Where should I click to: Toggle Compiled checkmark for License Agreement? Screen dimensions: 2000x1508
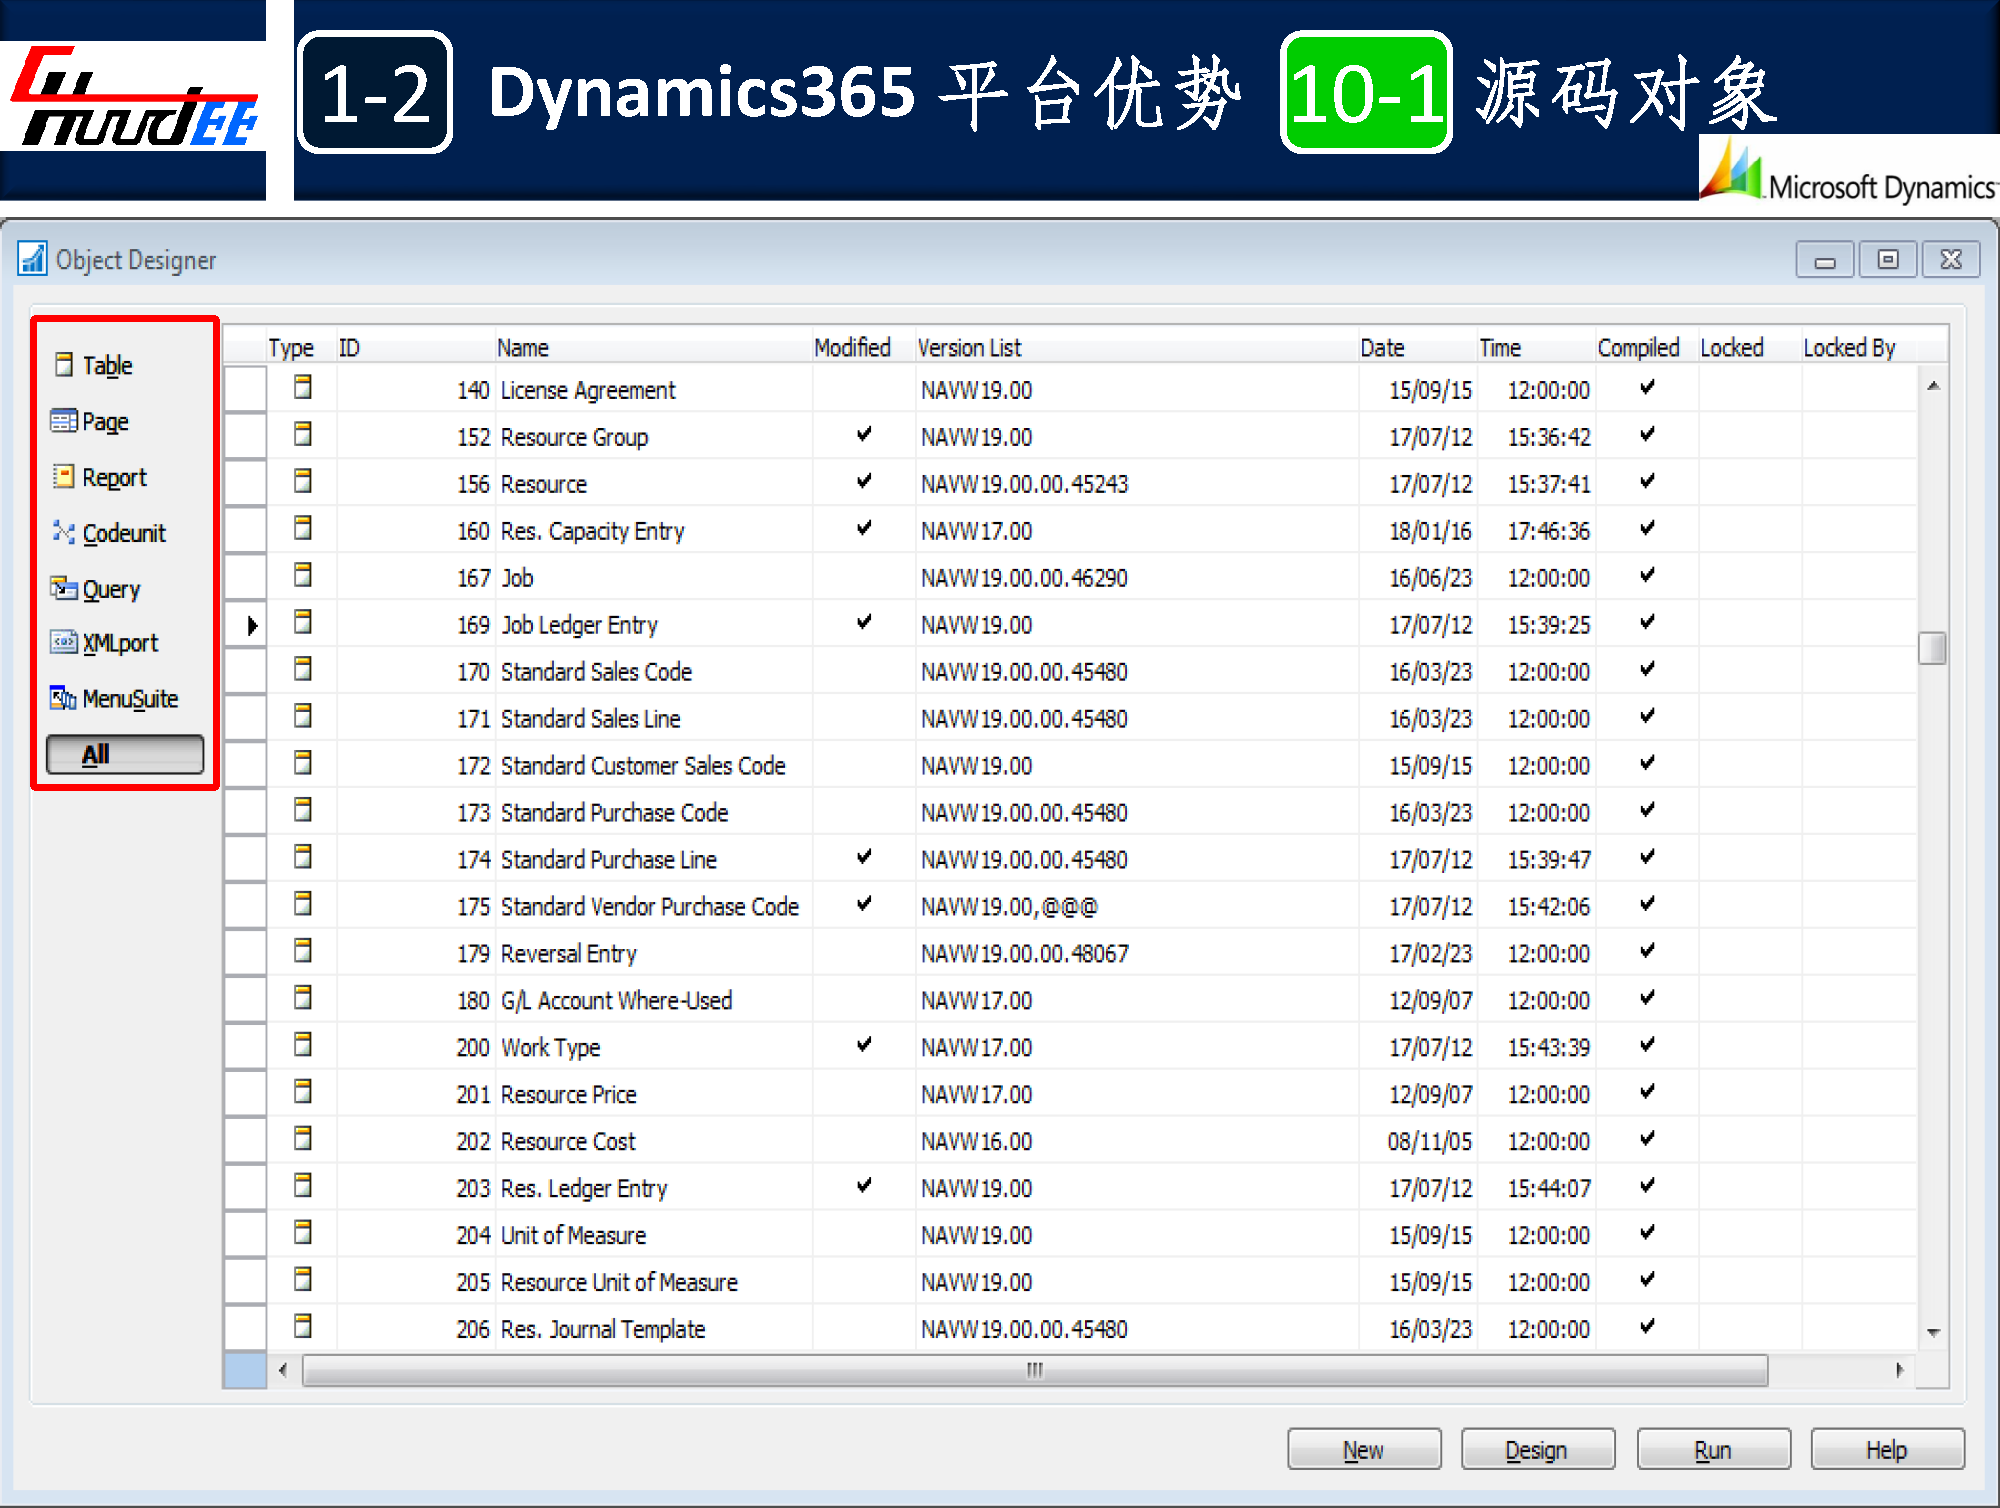(1647, 388)
